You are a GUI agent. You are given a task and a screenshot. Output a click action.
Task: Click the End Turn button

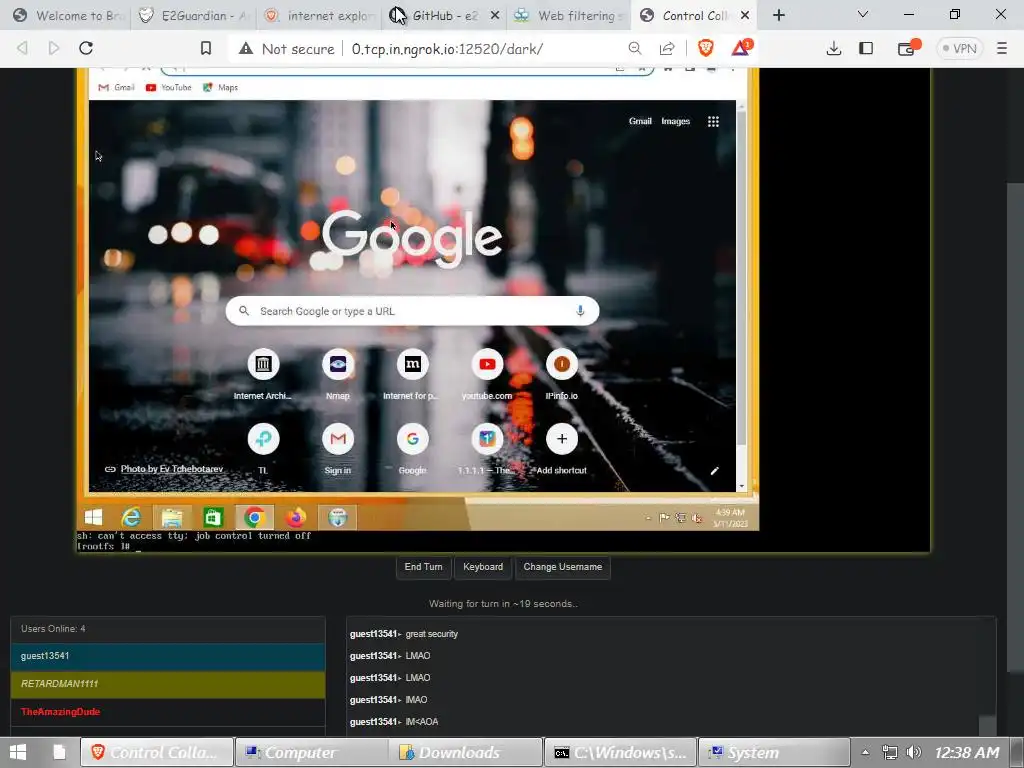(423, 567)
